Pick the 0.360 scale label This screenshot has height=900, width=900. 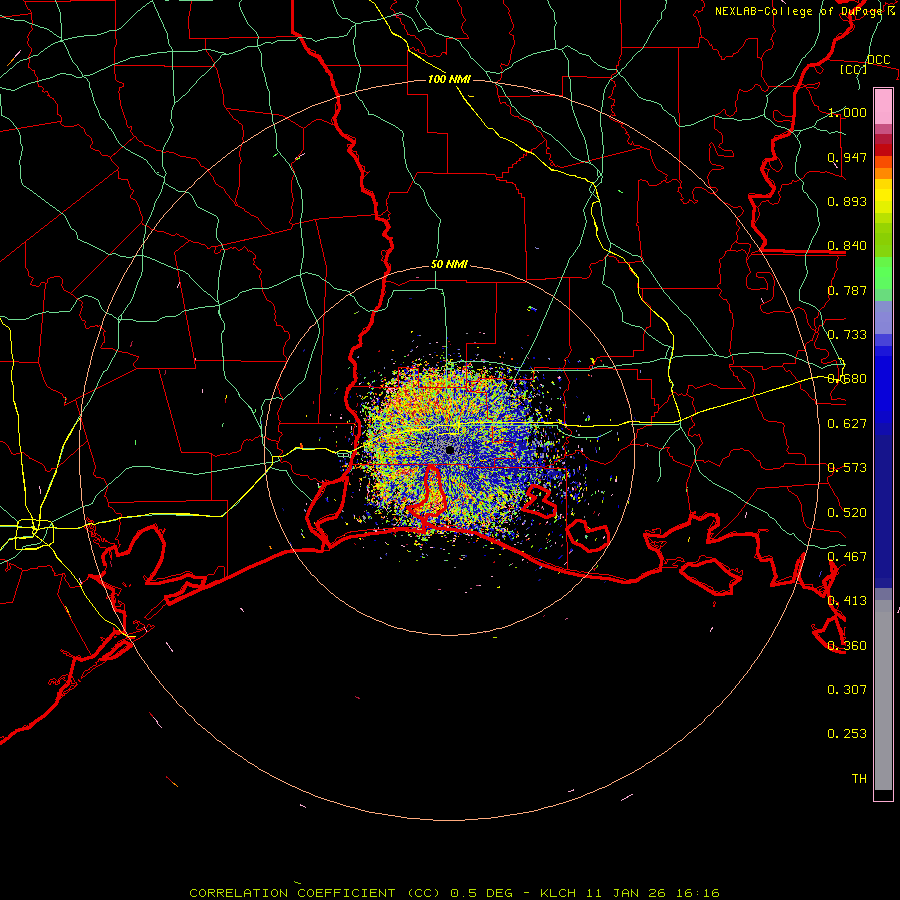pyautogui.click(x=847, y=646)
